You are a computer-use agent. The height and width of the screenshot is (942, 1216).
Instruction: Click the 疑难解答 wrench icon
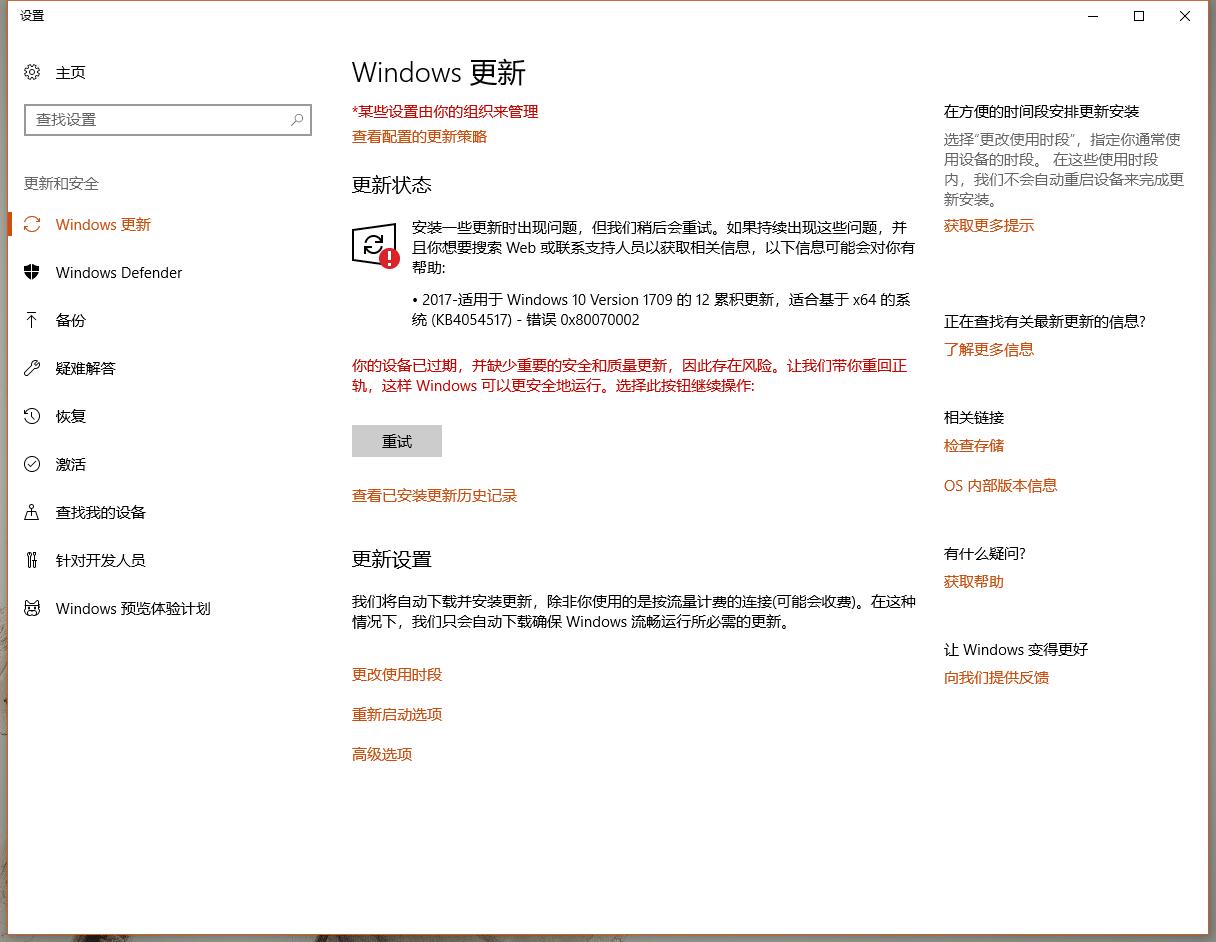(32, 368)
